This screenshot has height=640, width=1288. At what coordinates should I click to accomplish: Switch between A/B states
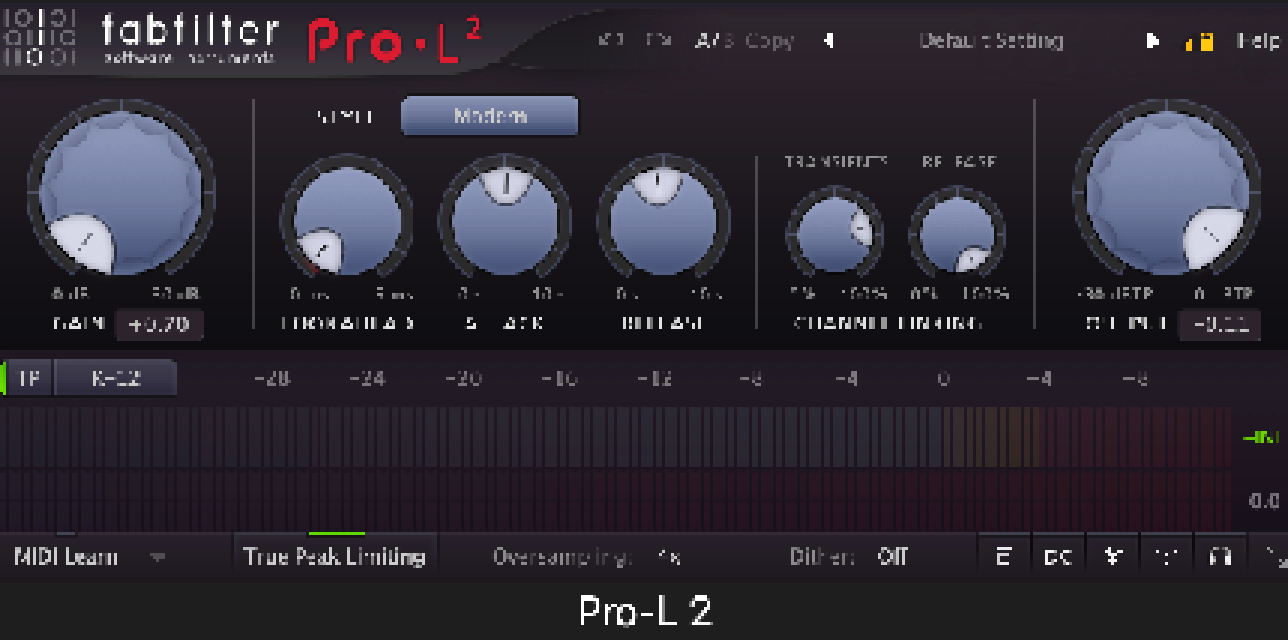coord(713,41)
